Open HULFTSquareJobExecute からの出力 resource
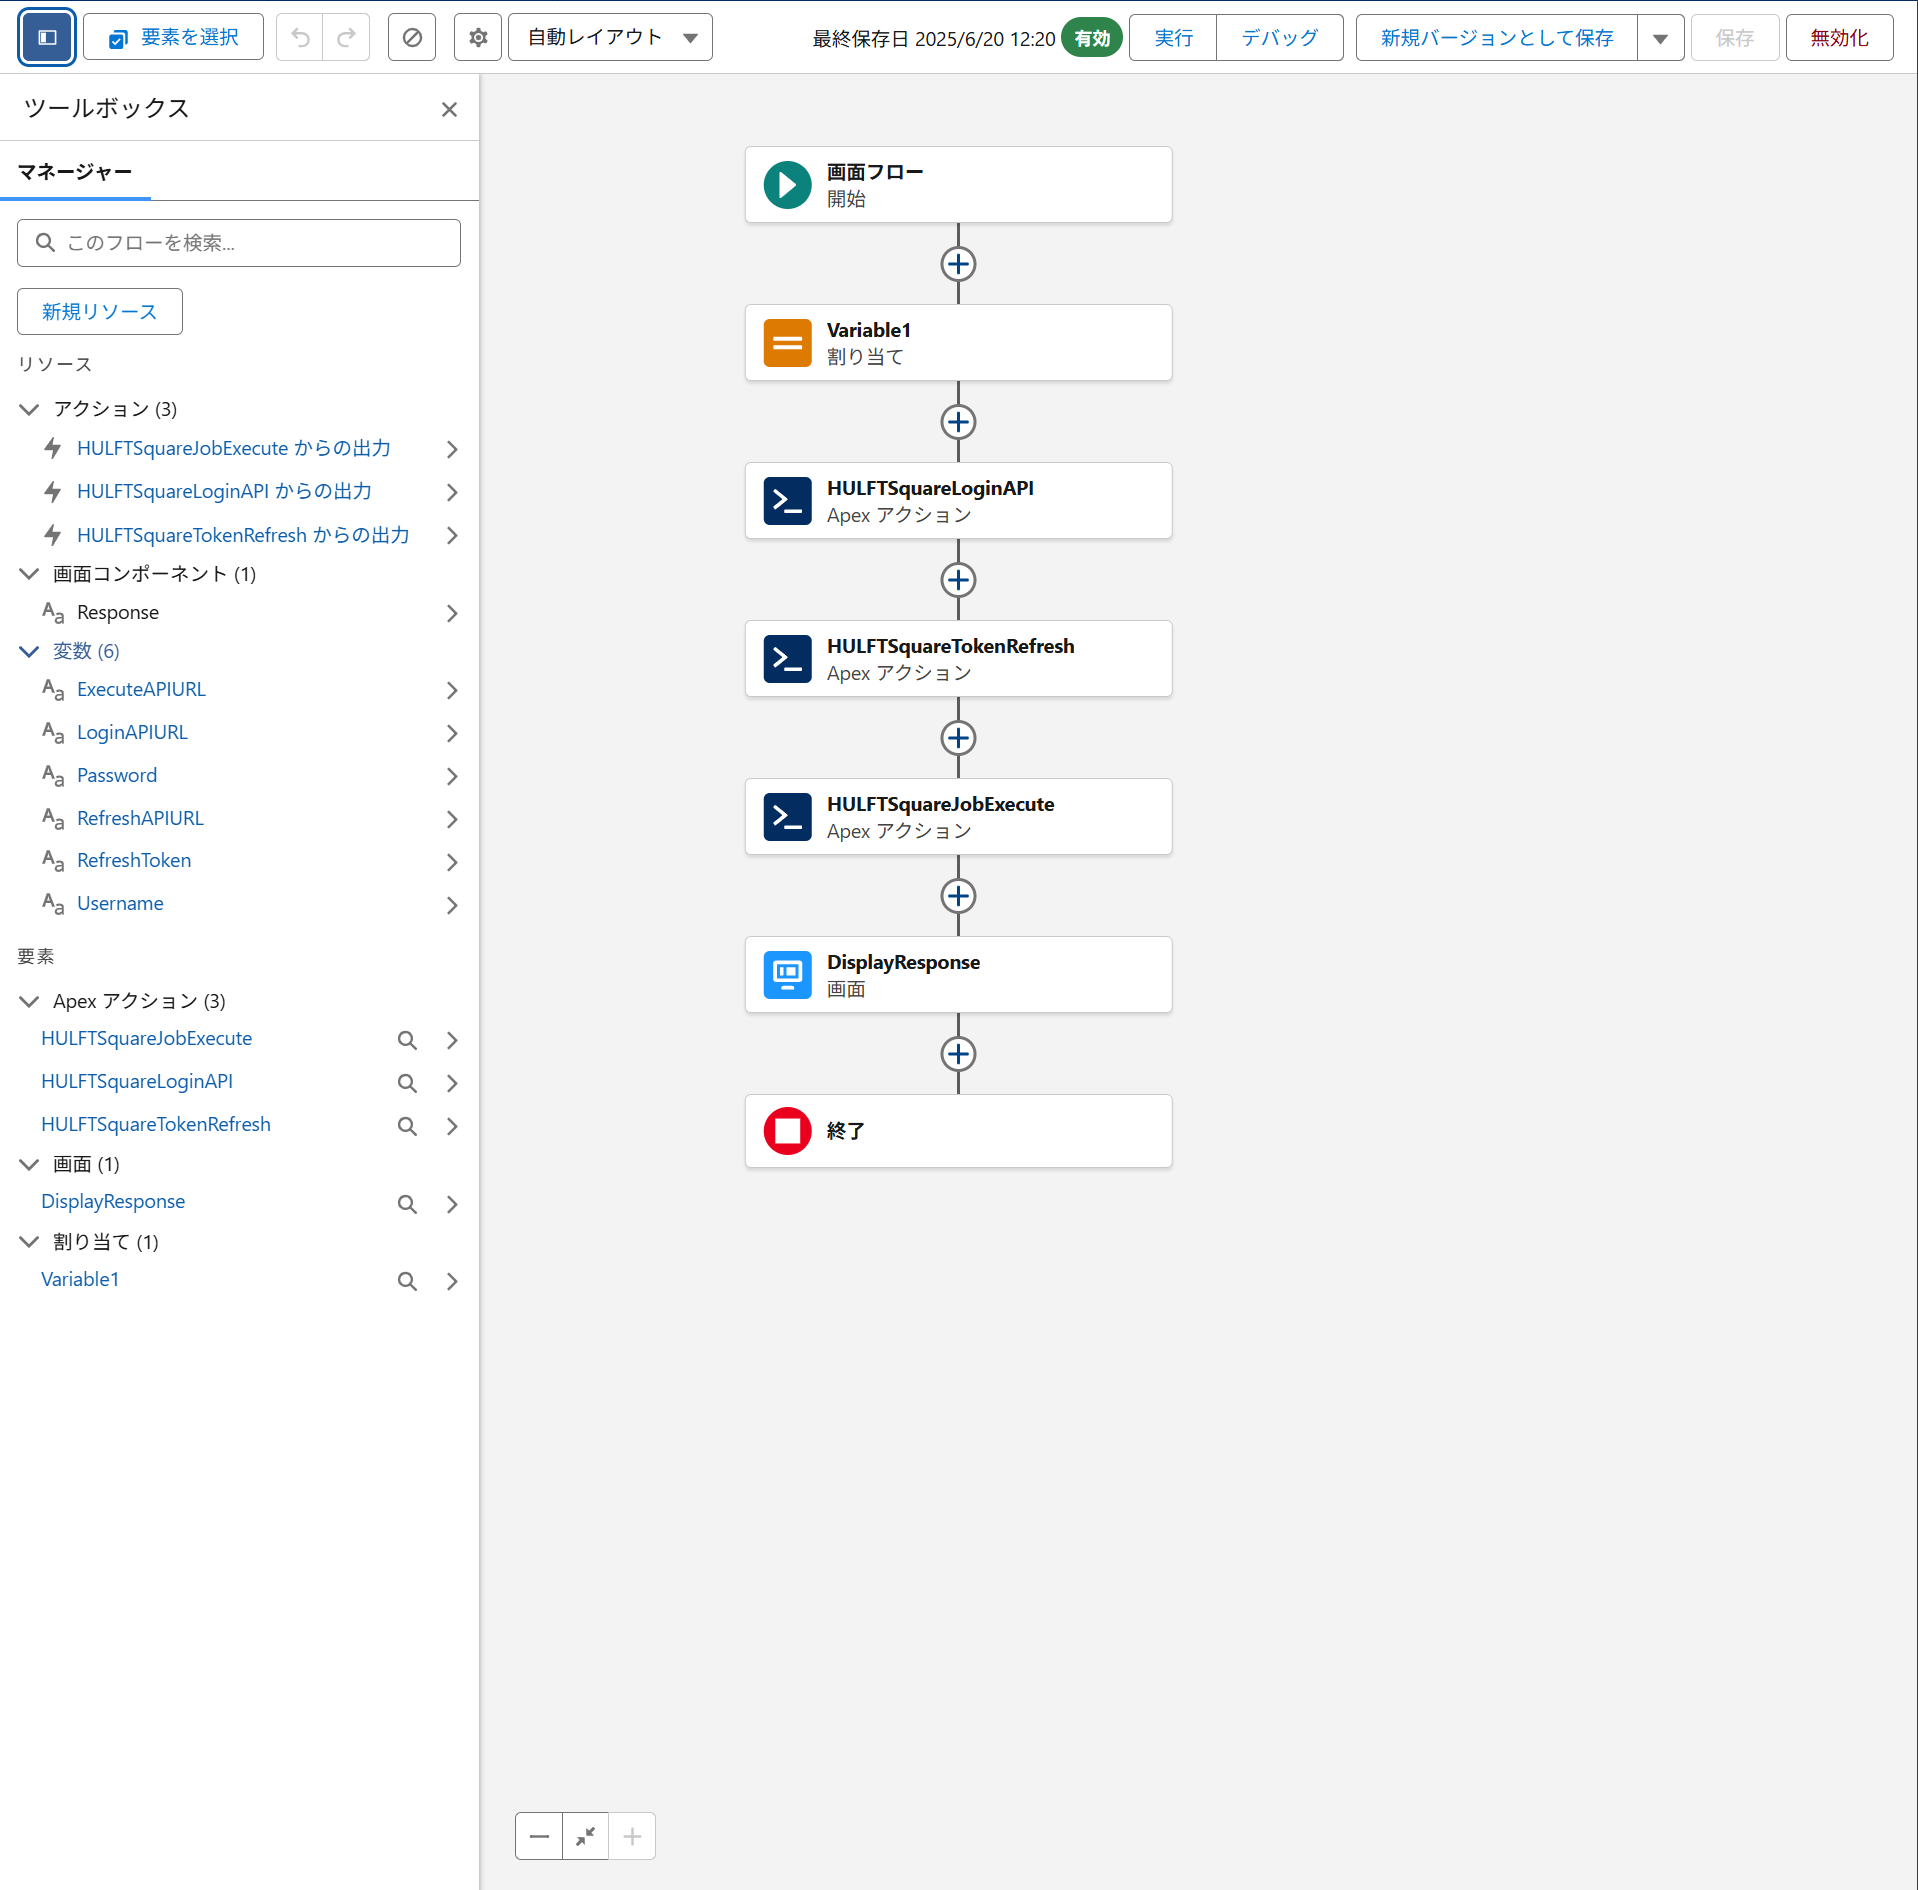The width and height of the screenshot is (1918, 1890). (233, 449)
